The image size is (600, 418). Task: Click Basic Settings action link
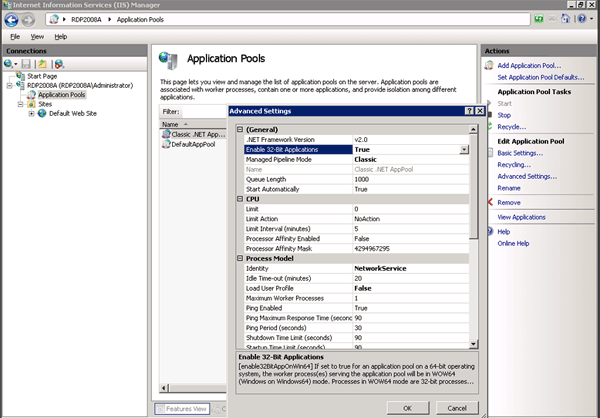click(520, 153)
